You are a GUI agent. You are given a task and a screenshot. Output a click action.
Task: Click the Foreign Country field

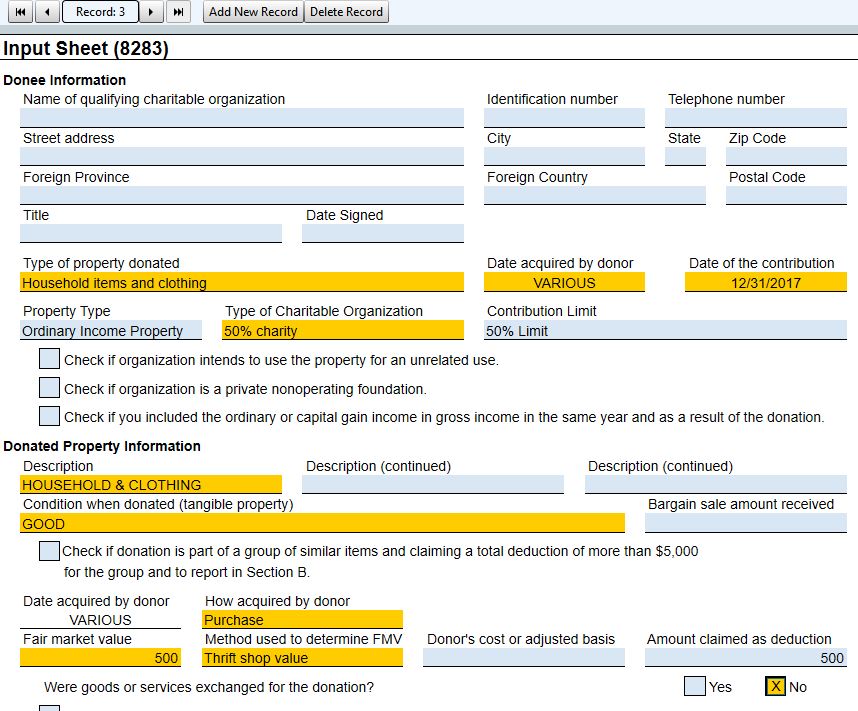[595, 195]
